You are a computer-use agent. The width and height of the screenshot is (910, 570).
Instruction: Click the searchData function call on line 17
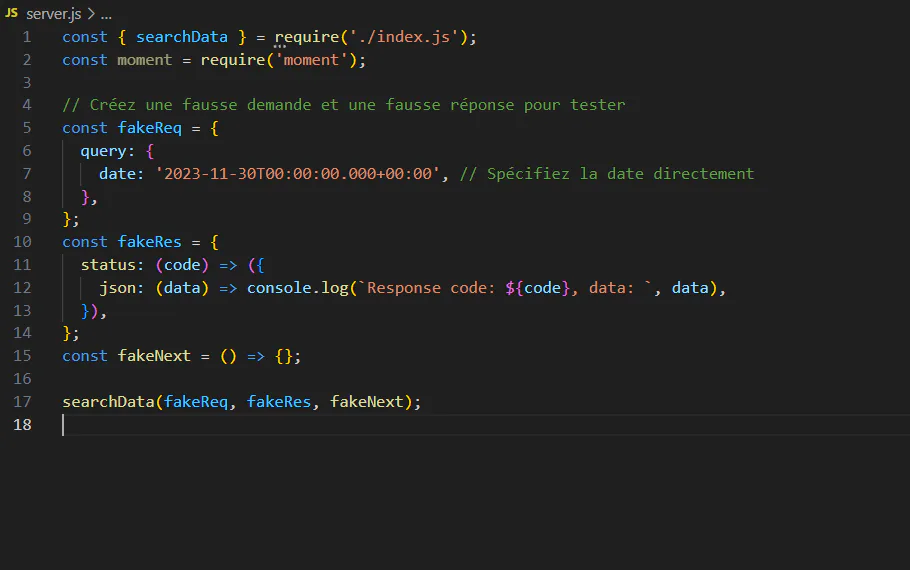109,402
